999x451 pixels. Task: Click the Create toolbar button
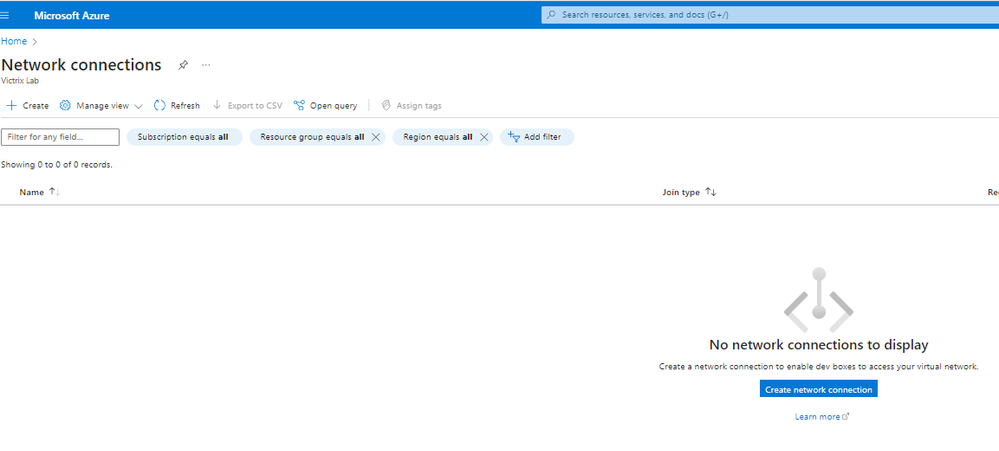[x=27, y=106]
